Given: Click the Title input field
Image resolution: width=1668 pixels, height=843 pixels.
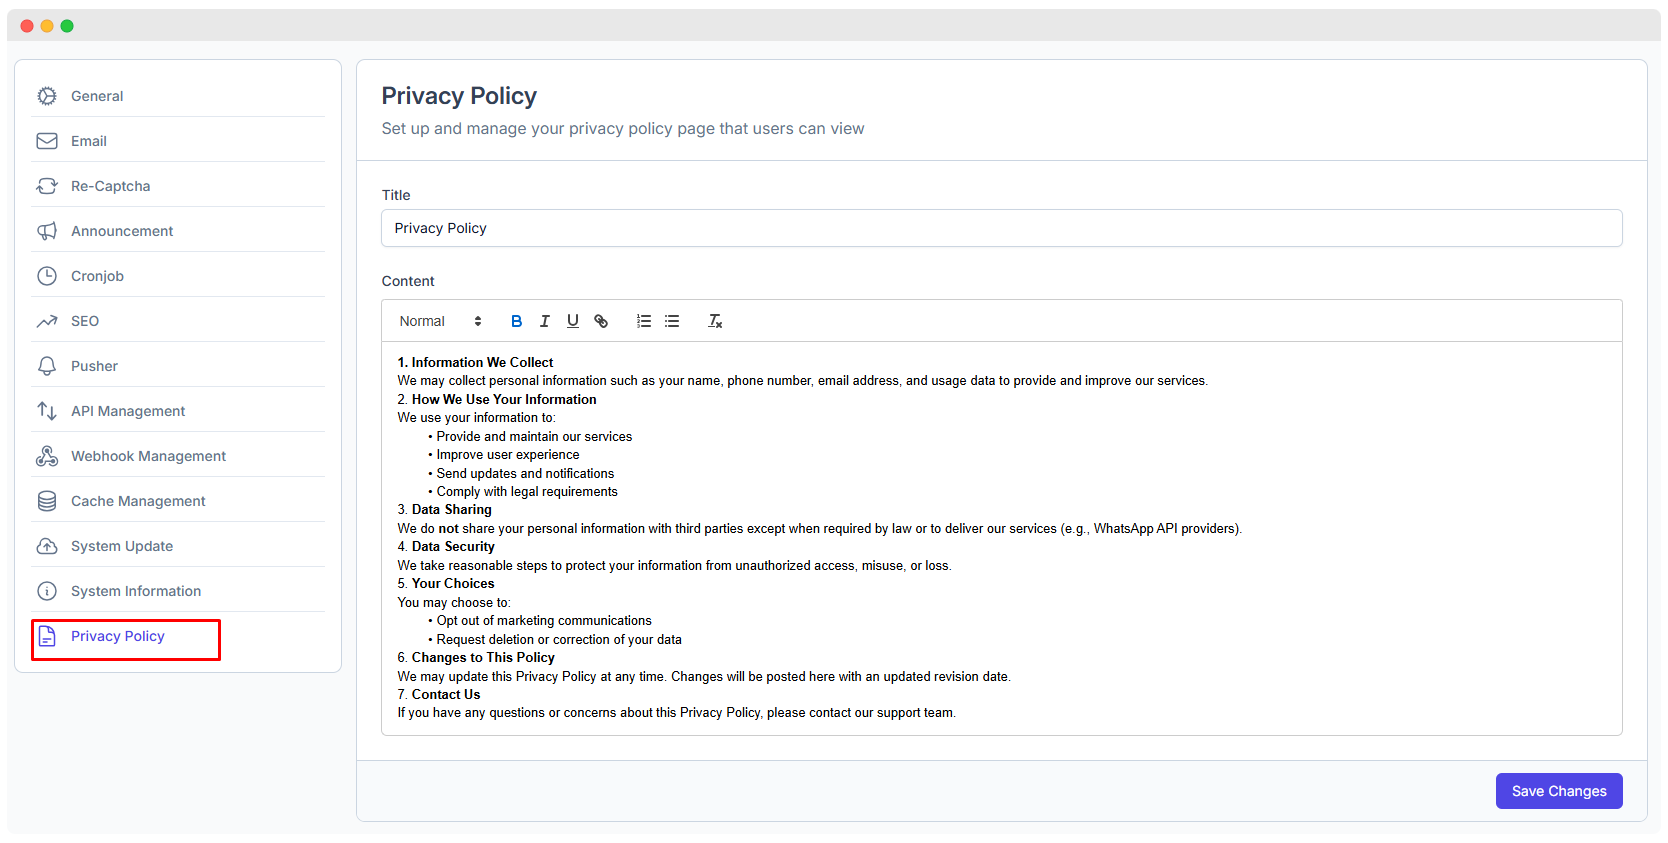Looking at the screenshot, I should pyautogui.click(x=1001, y=228).
